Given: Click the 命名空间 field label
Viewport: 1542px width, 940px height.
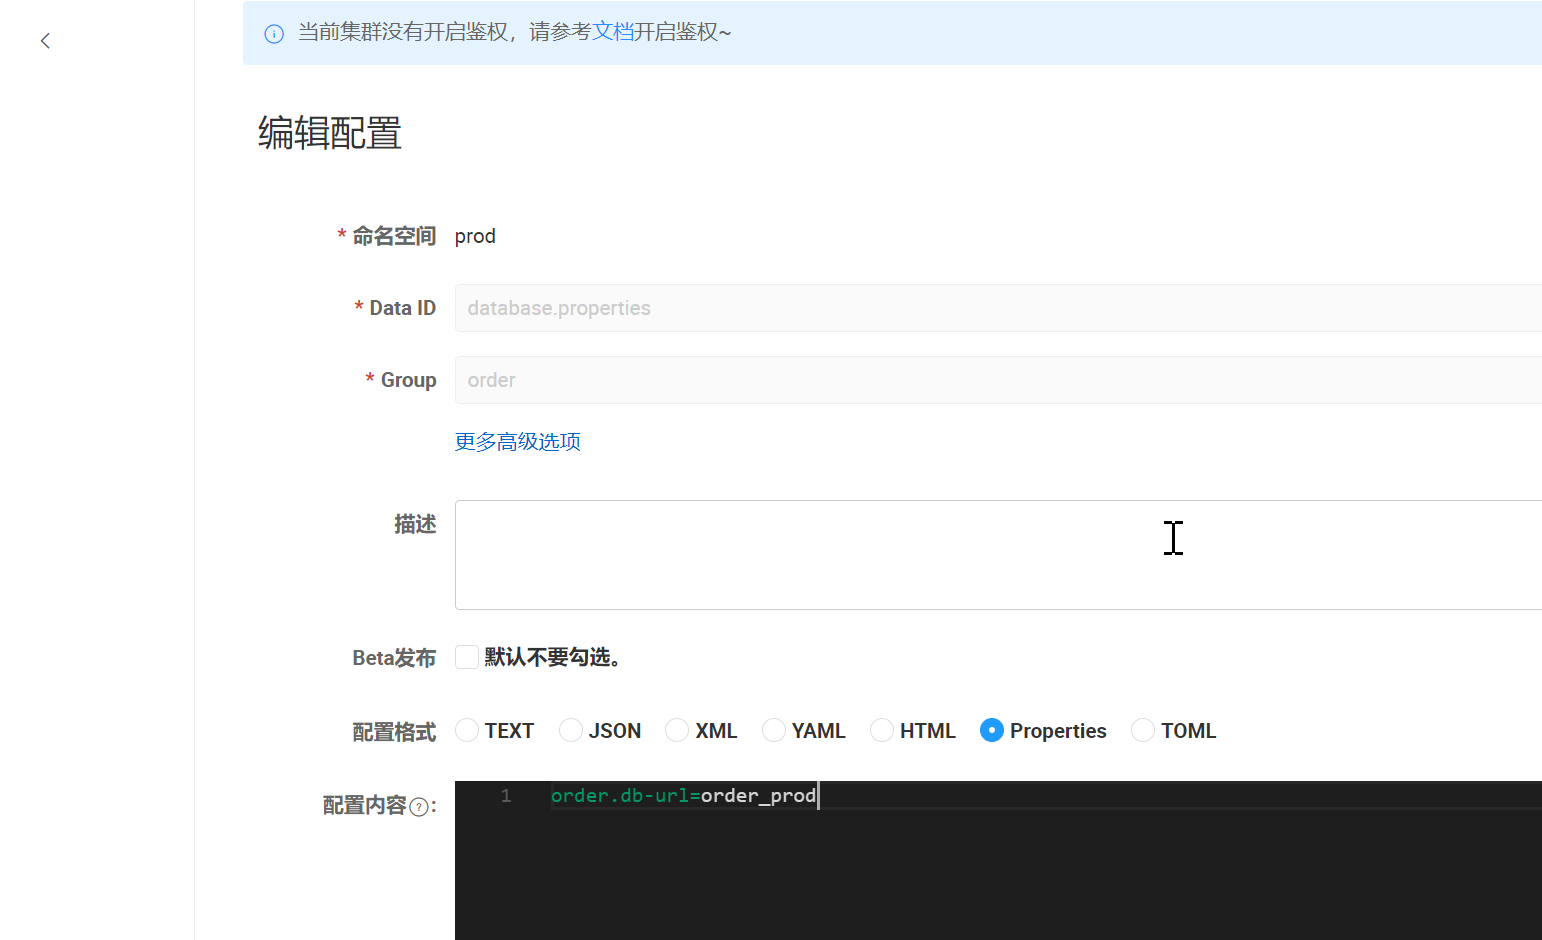Looking at the screenshot, I should tap(394, 236).
